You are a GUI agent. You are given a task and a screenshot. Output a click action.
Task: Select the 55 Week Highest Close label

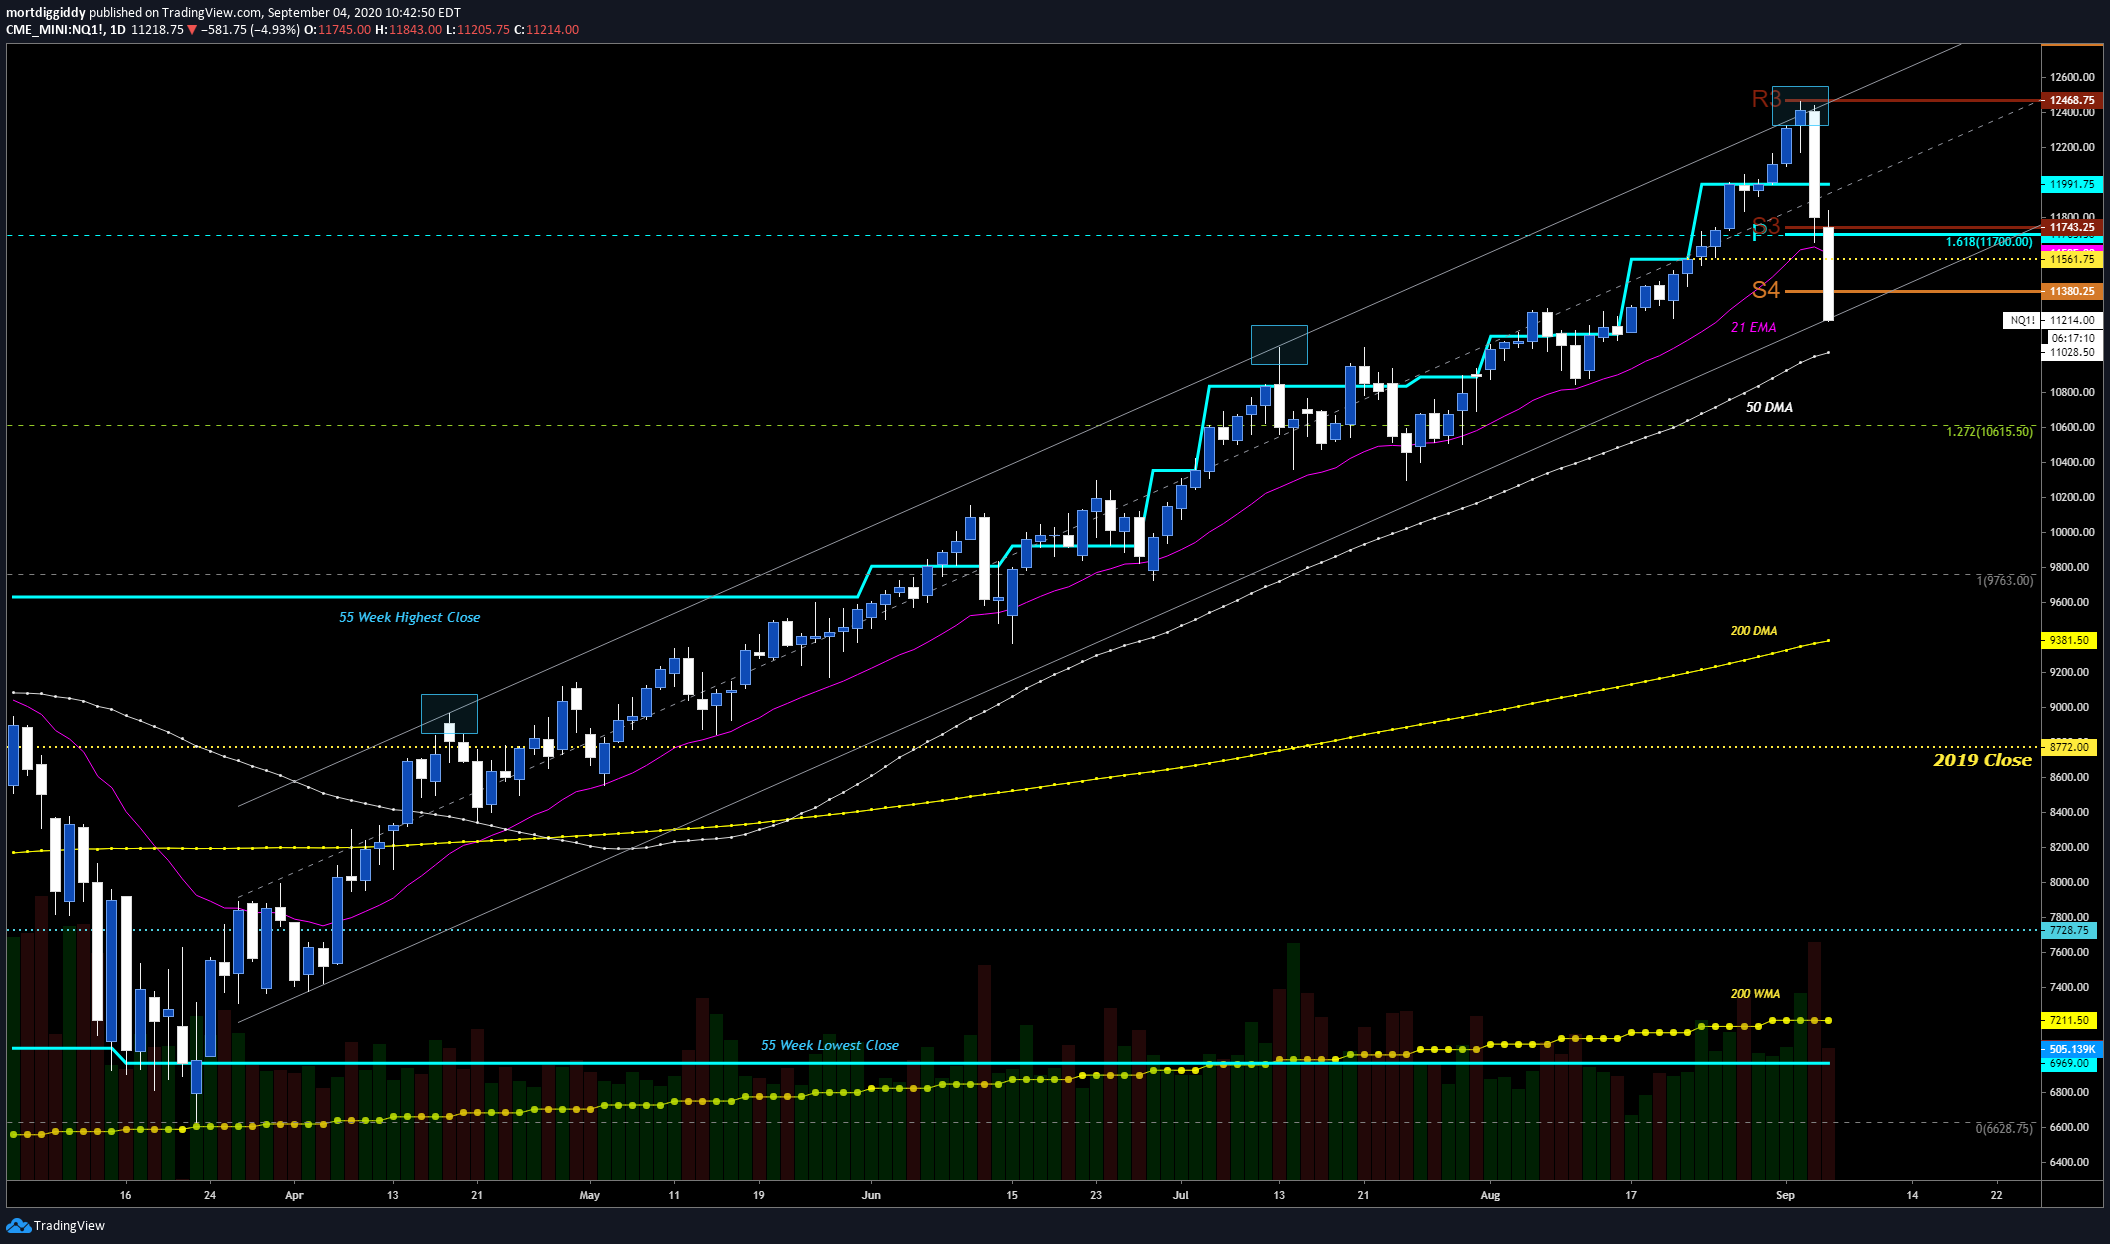(409, 617)
